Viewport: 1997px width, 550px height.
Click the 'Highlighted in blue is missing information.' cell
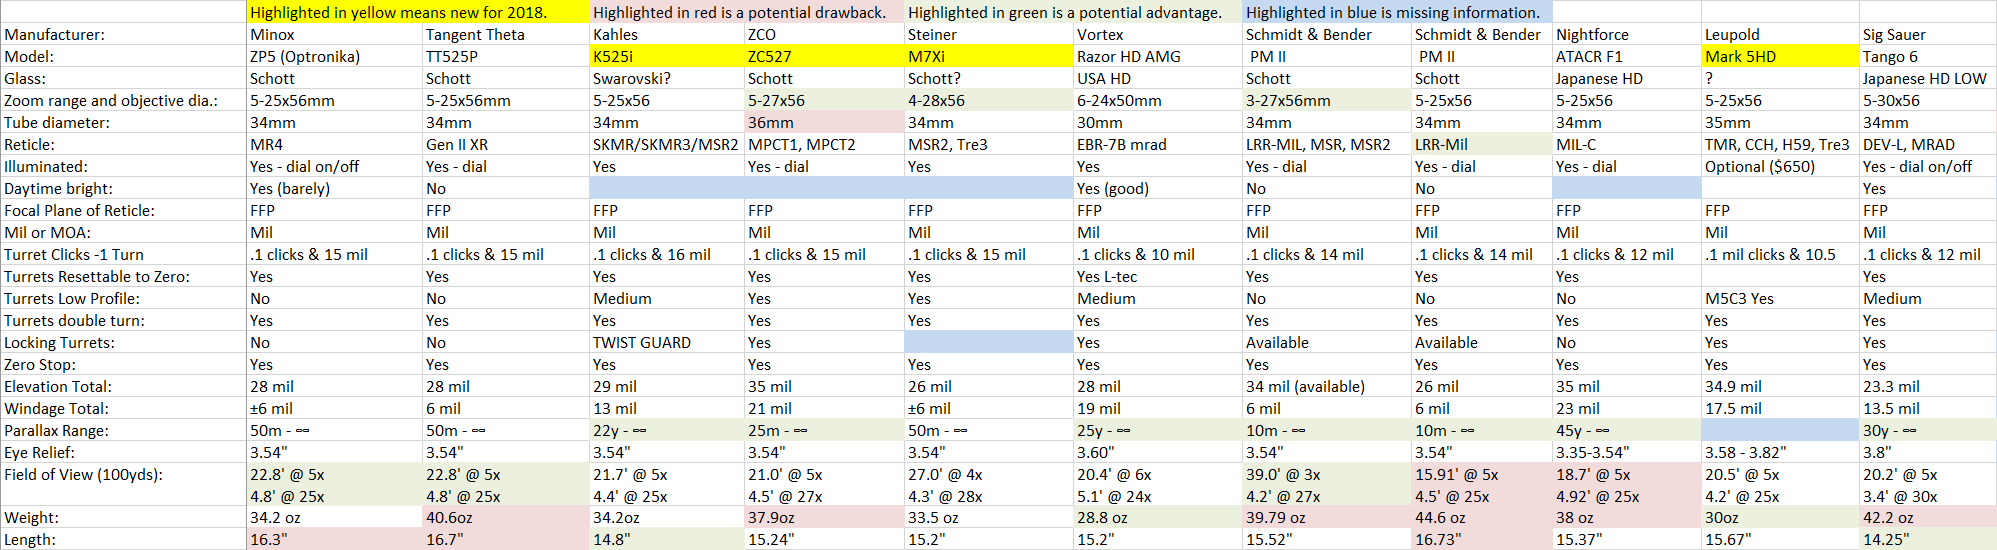click(1397, 12)
